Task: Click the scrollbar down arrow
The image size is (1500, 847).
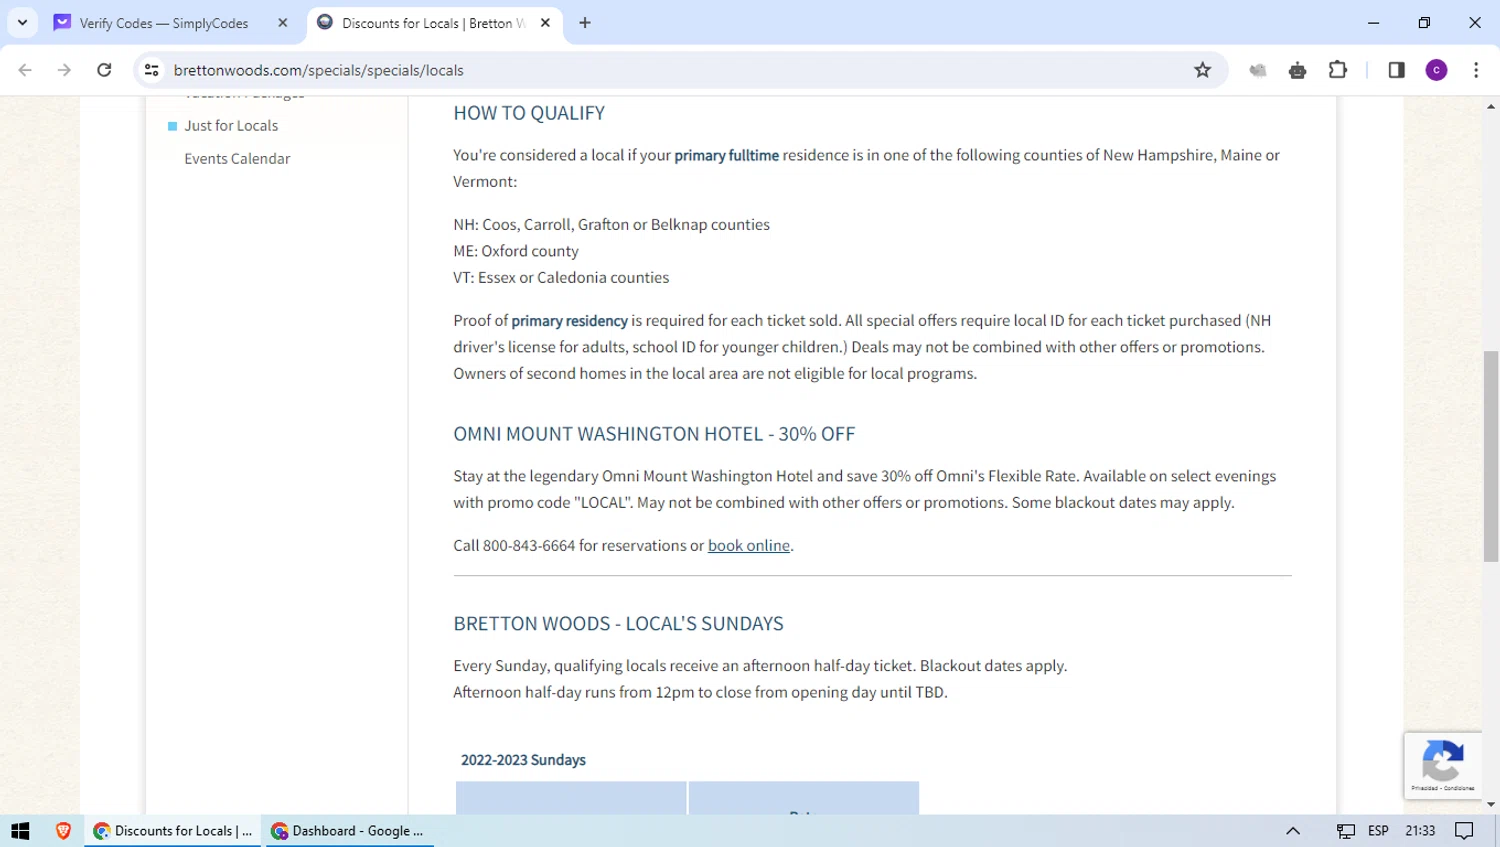Action: [x=1491, y=805]
